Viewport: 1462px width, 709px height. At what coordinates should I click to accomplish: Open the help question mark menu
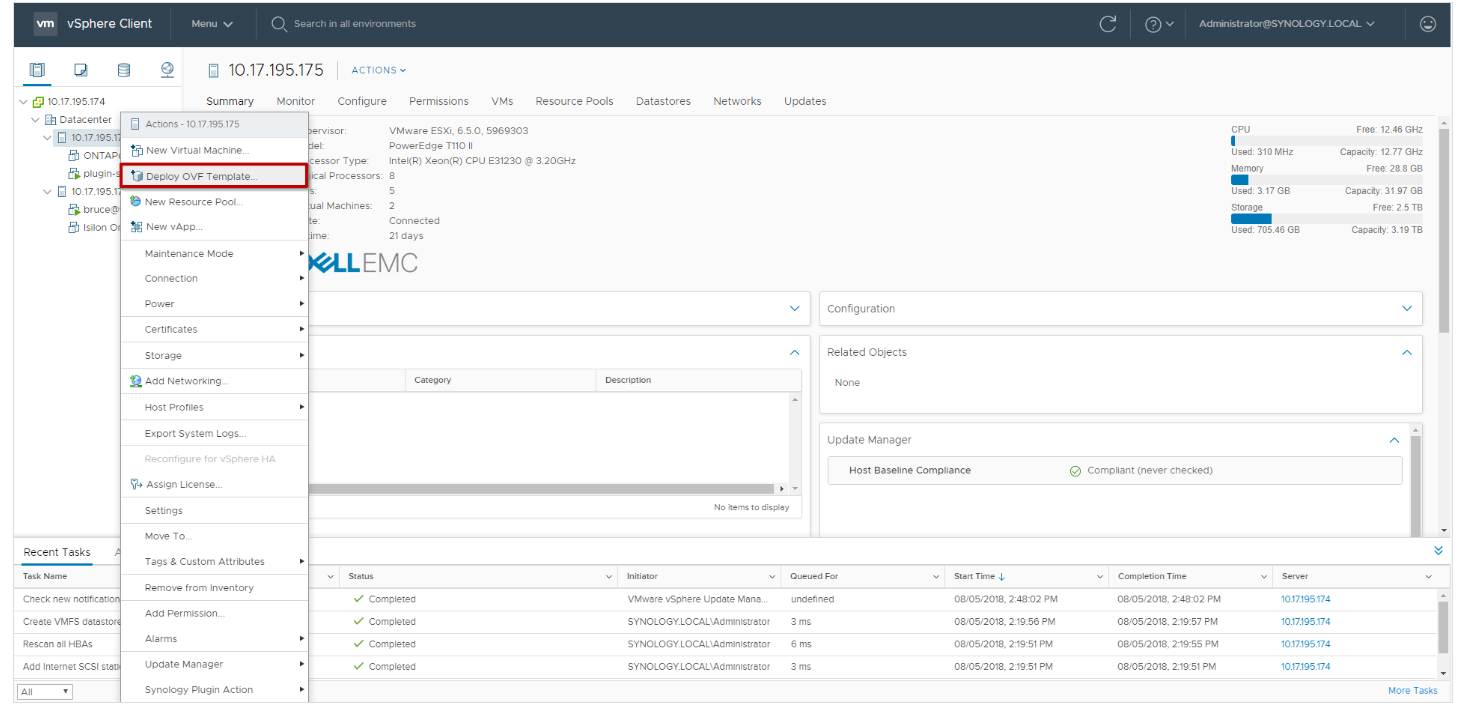[1158, 24]
